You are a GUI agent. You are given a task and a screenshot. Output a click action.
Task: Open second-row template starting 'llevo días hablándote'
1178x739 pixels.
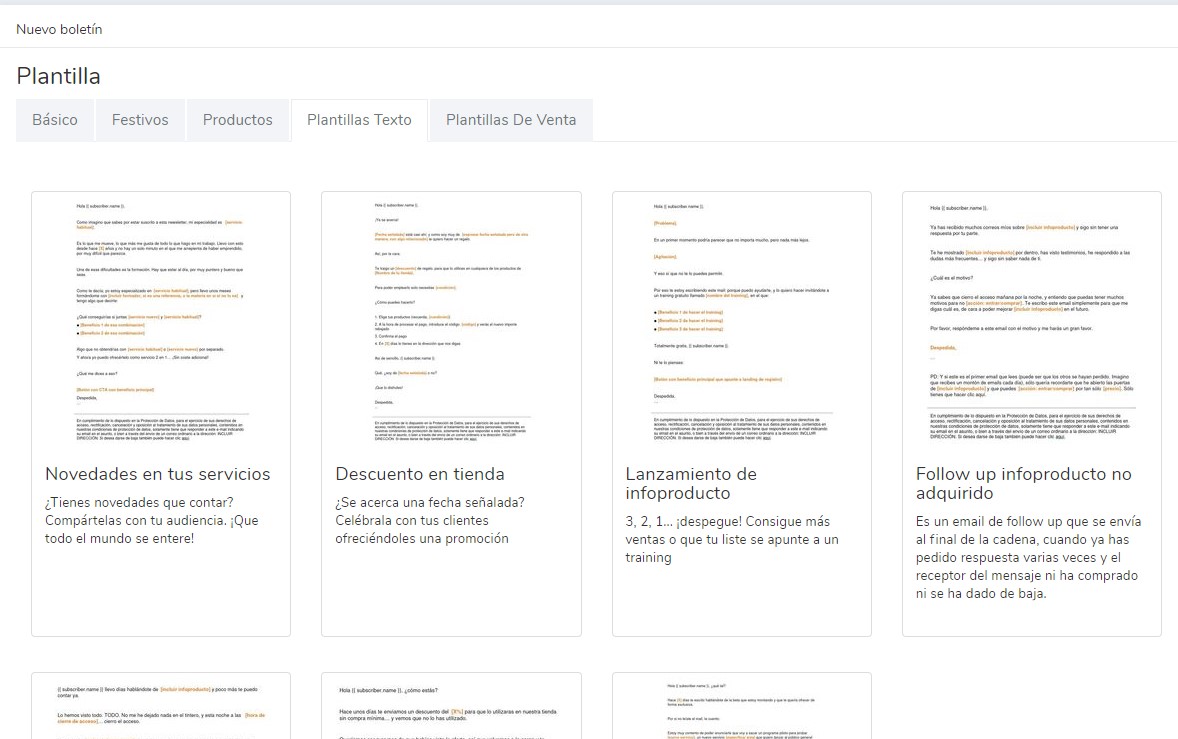161,706
